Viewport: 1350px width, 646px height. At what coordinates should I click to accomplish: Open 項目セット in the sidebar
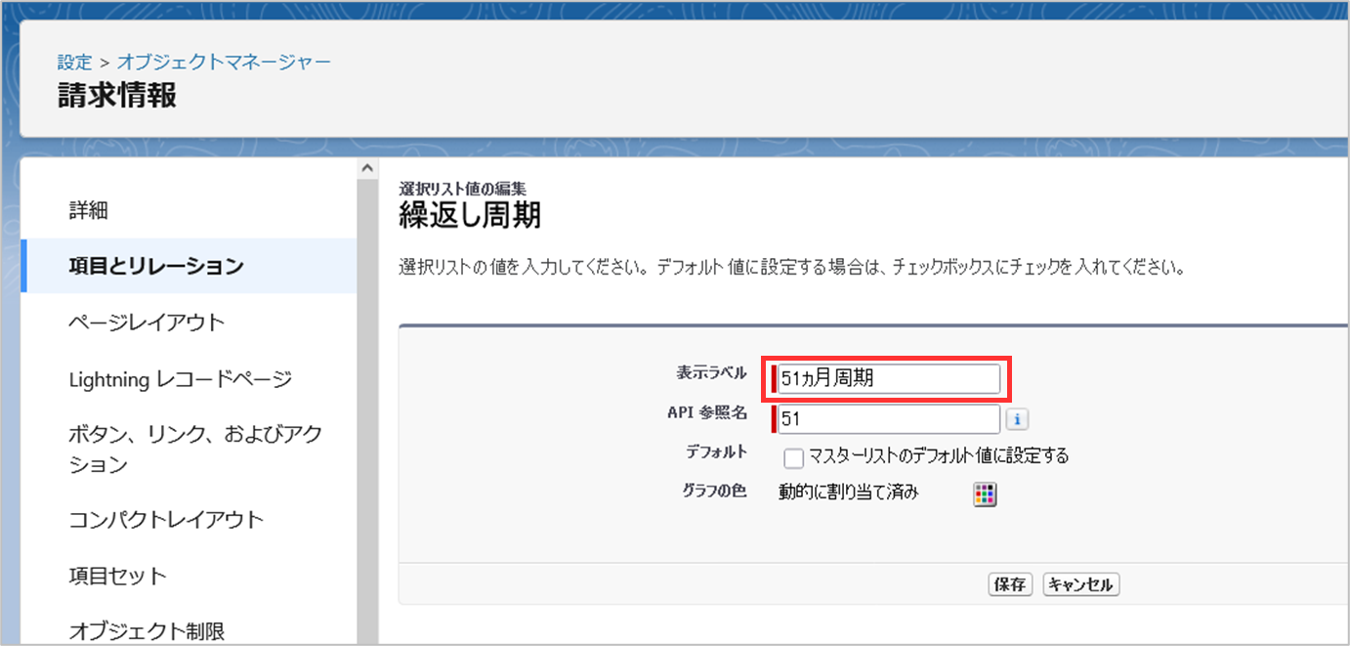click(x=118, y=576)
